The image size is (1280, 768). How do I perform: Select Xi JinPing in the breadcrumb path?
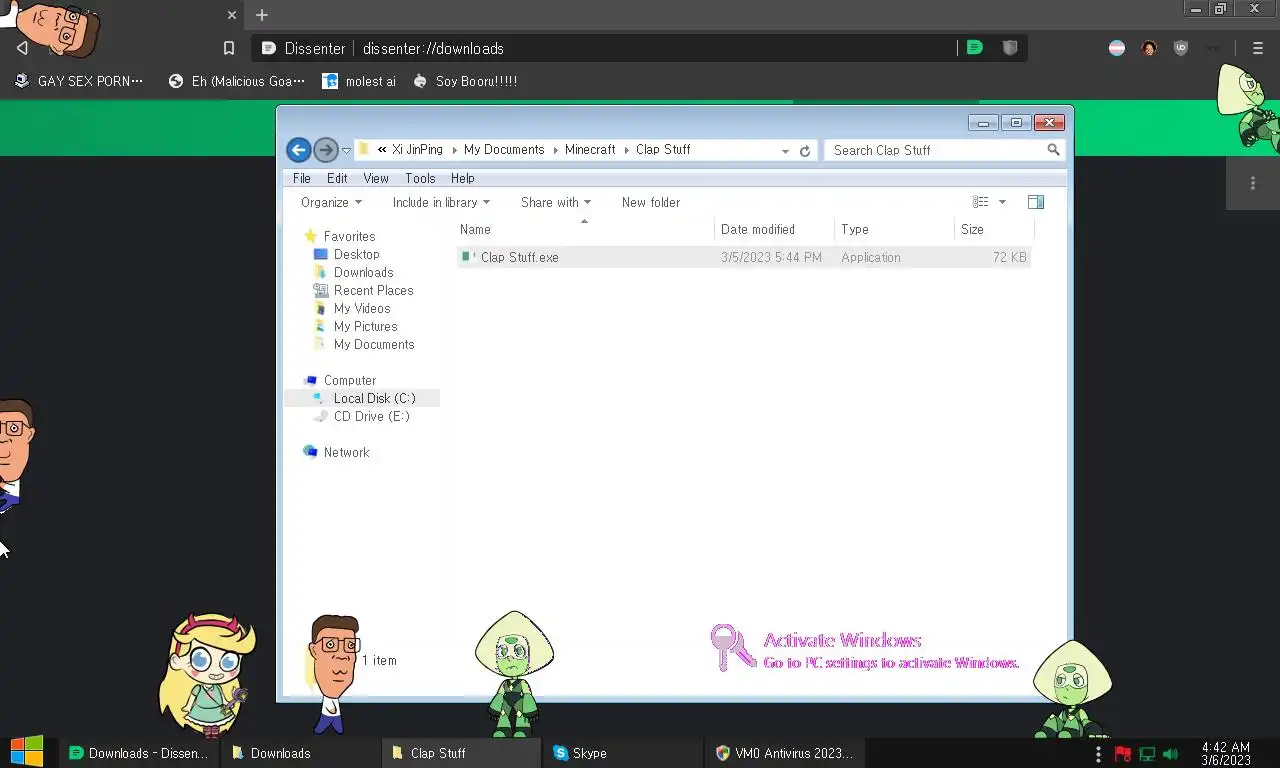click(x=417, y=150)
